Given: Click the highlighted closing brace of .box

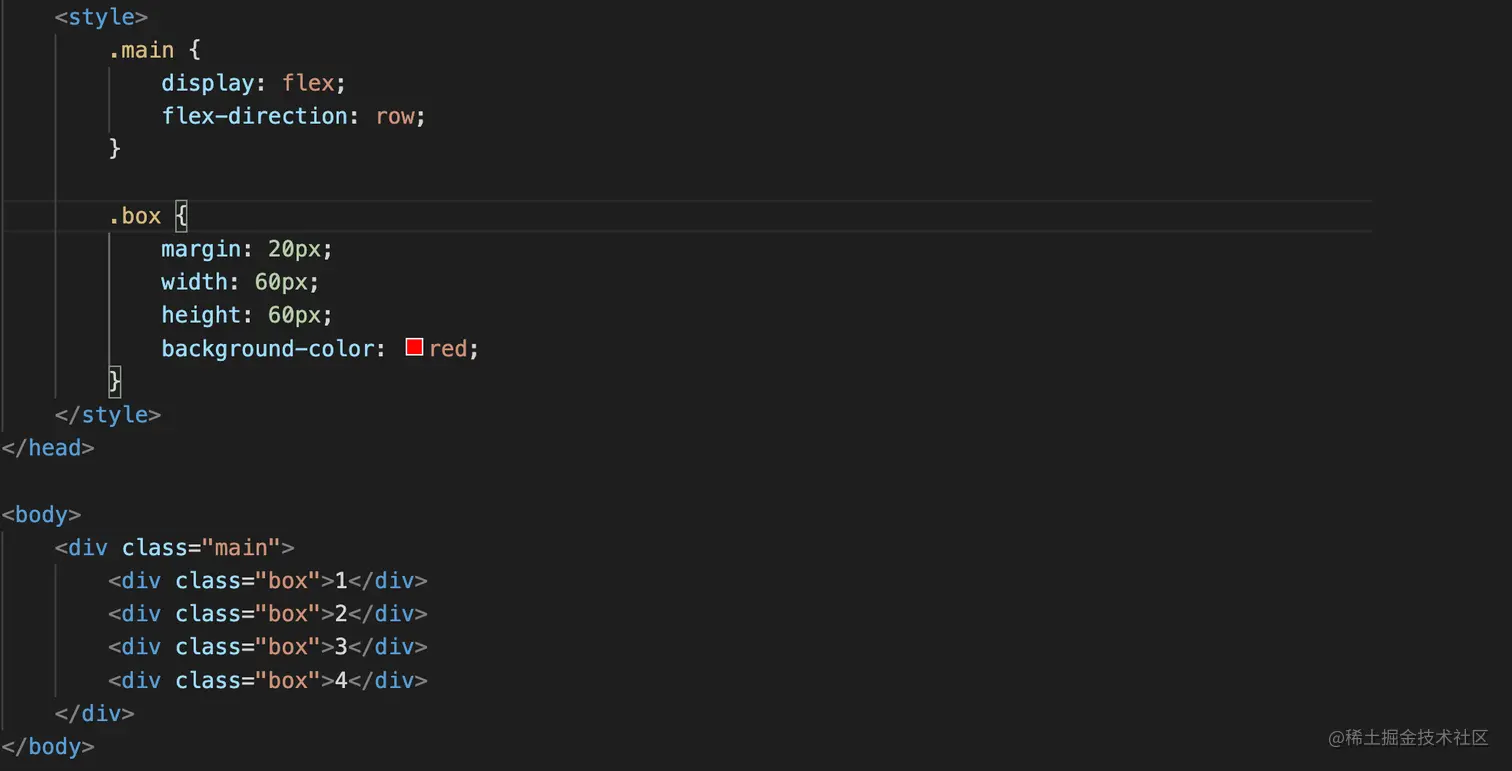Looking at the screenshot, I should pyautogui.click(x=115, y=381).
